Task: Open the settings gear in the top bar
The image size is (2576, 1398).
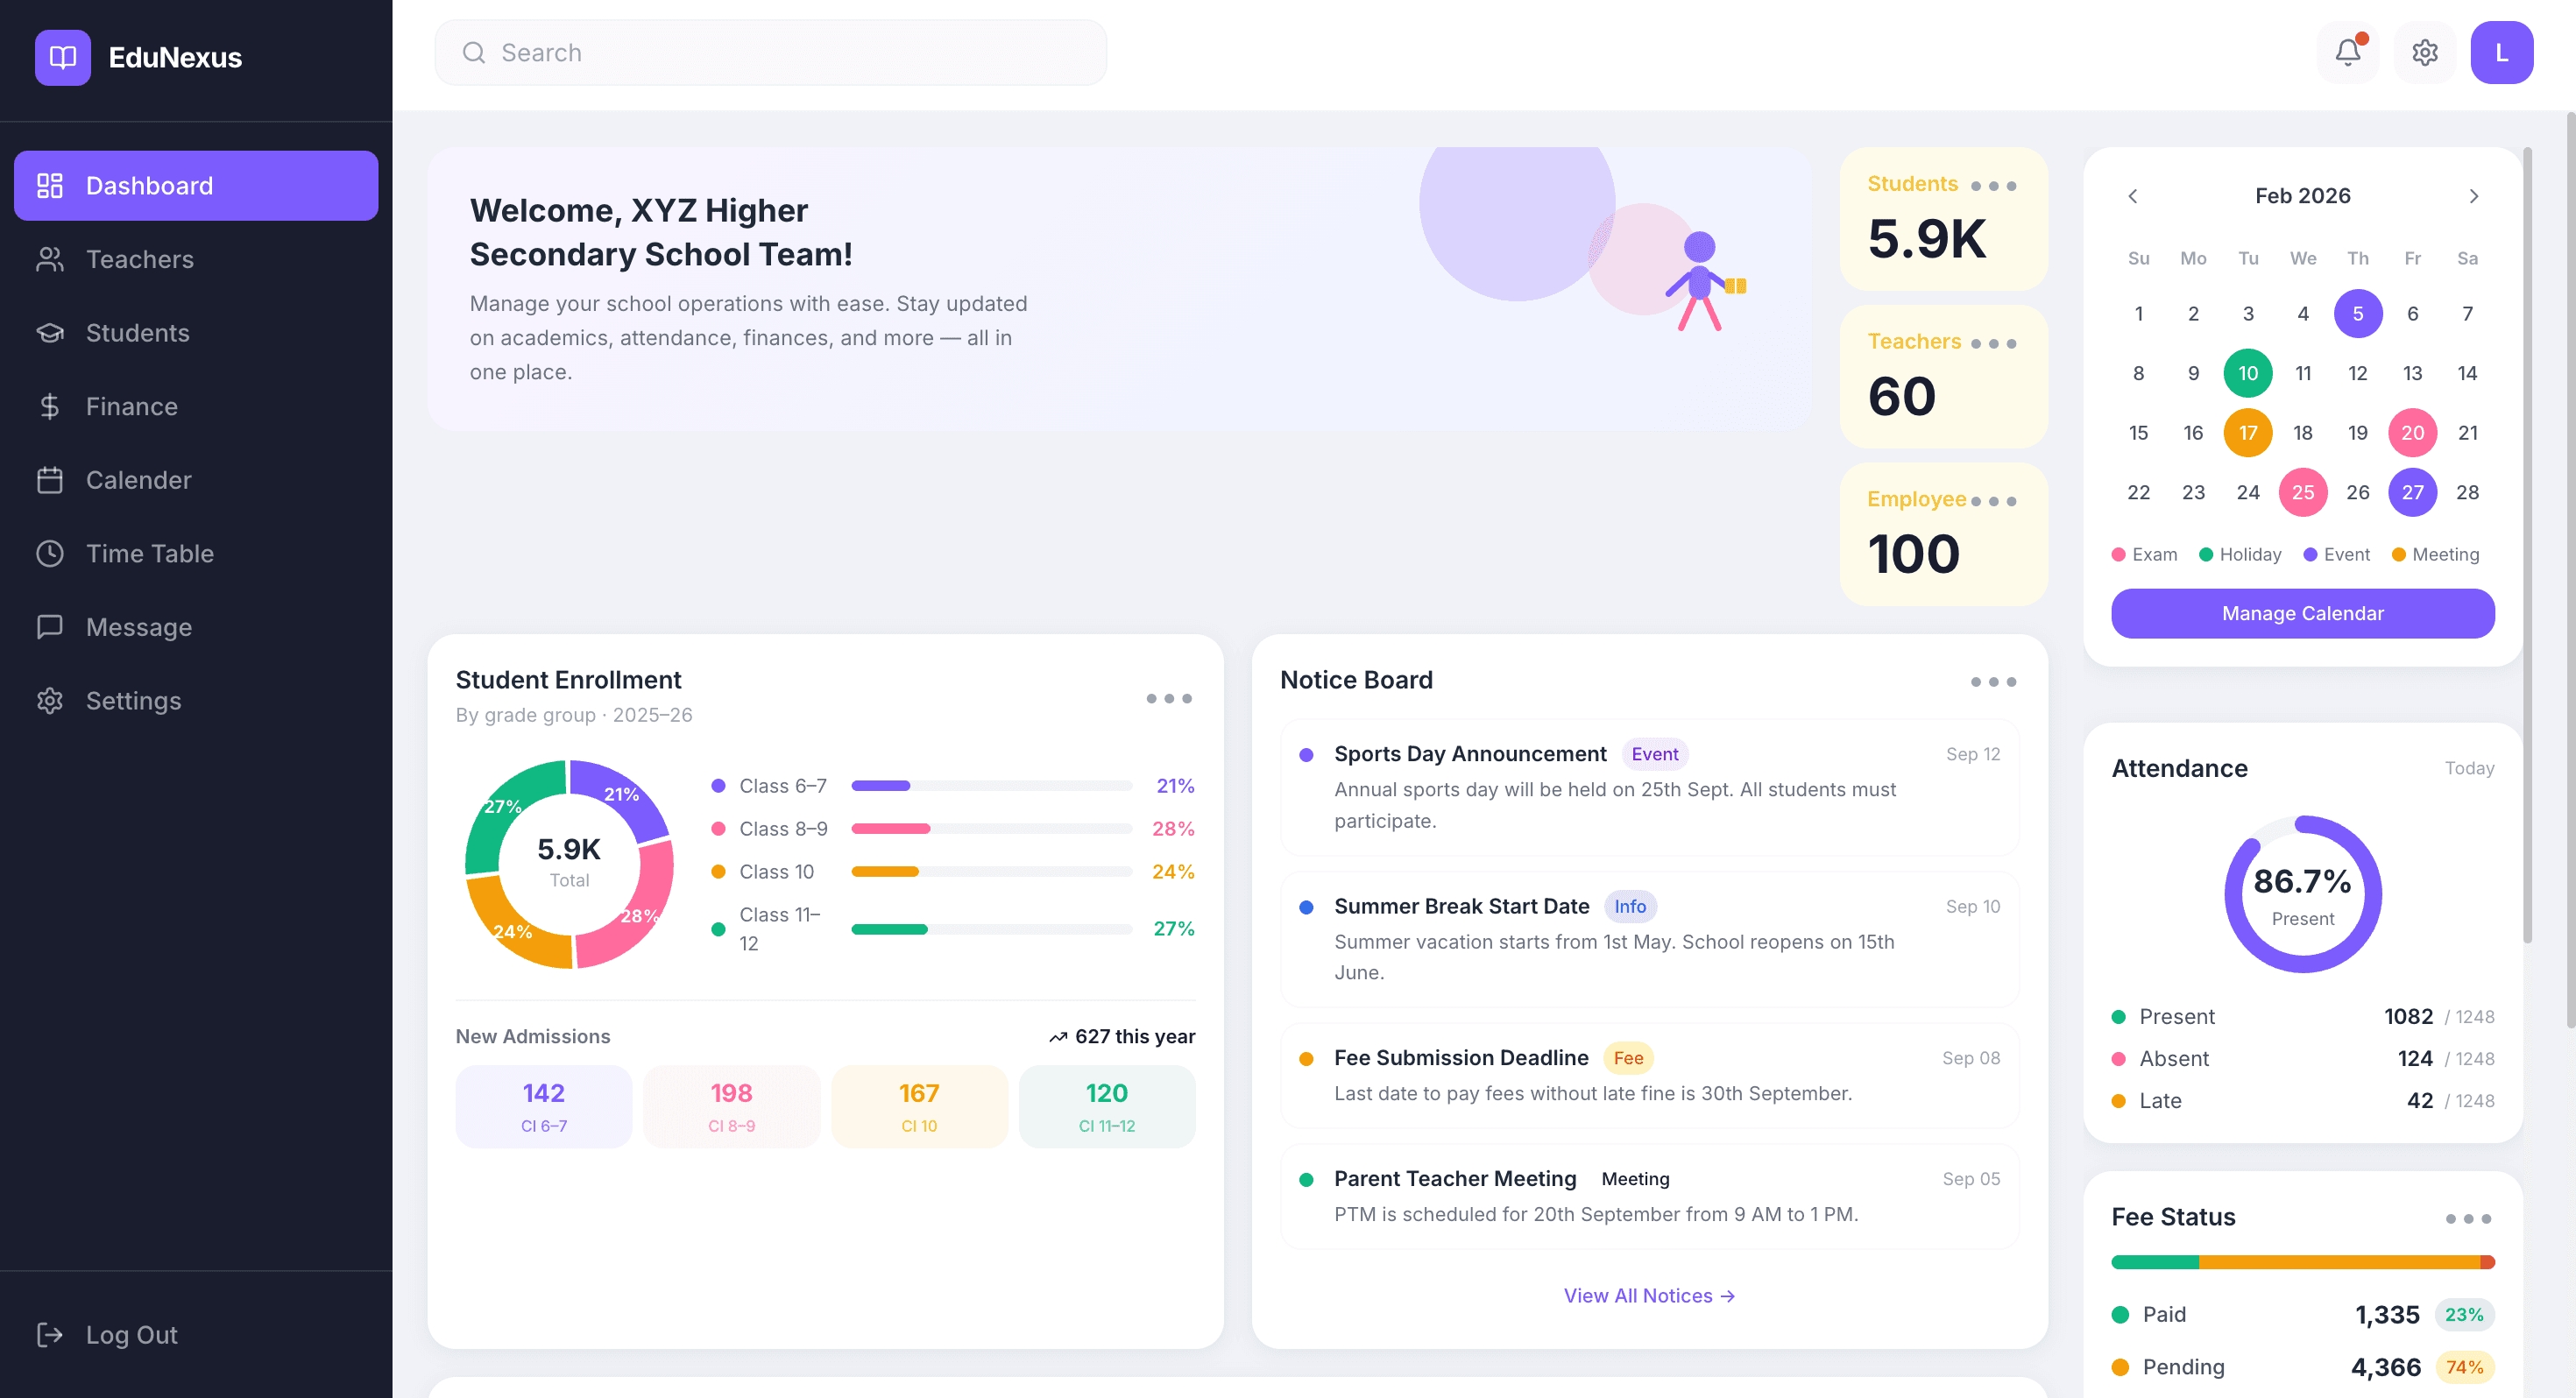Action: click(x=2424, y=52)
